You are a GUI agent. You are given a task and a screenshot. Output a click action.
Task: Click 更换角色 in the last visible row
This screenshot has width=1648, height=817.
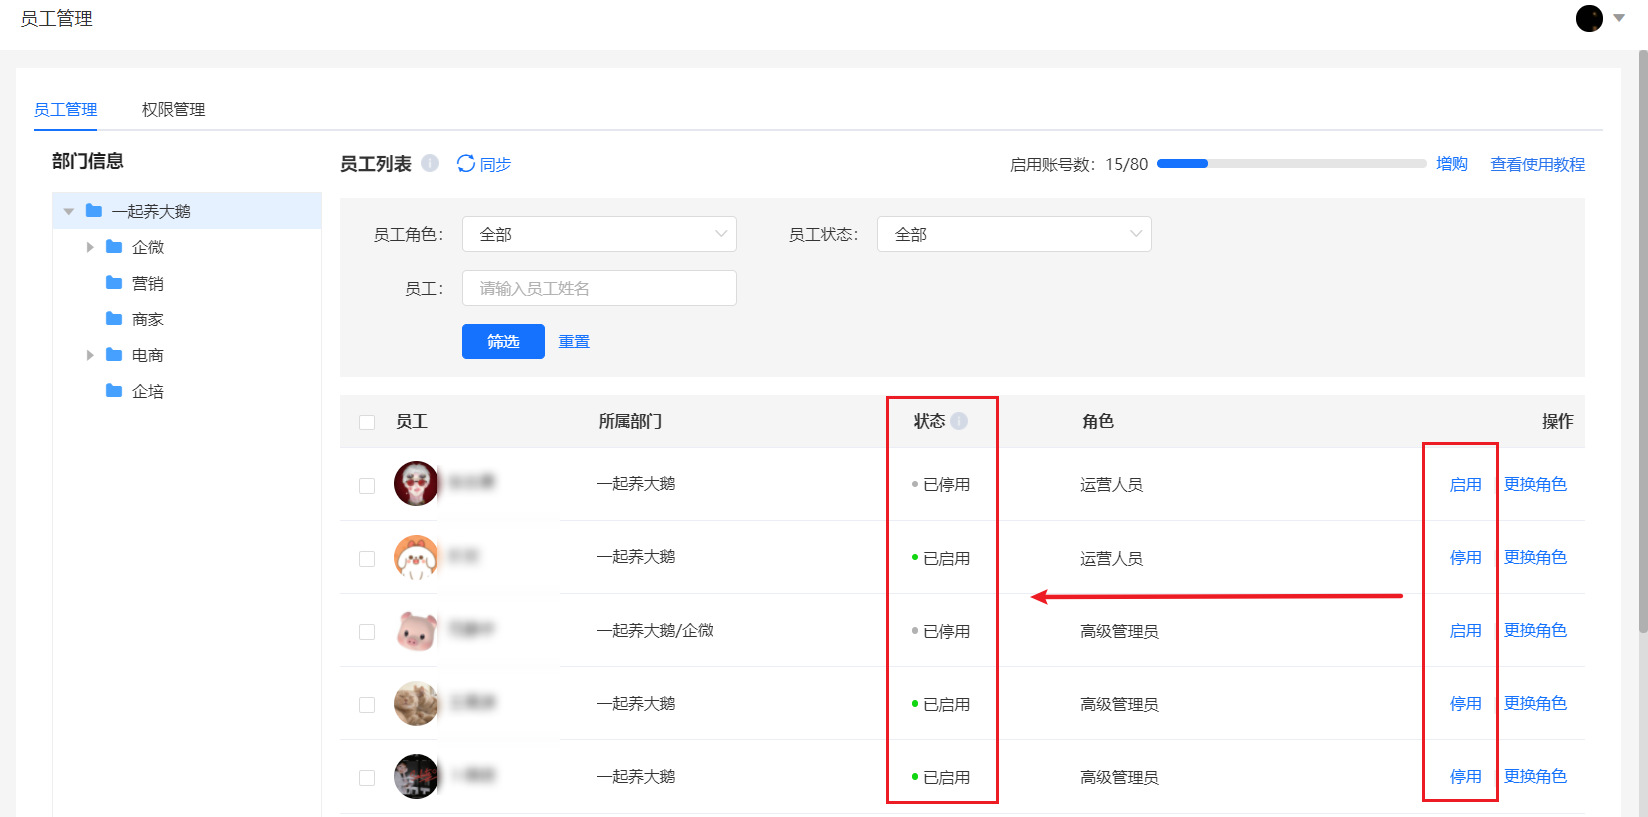pyautogui.click(x=1535, y=776)
